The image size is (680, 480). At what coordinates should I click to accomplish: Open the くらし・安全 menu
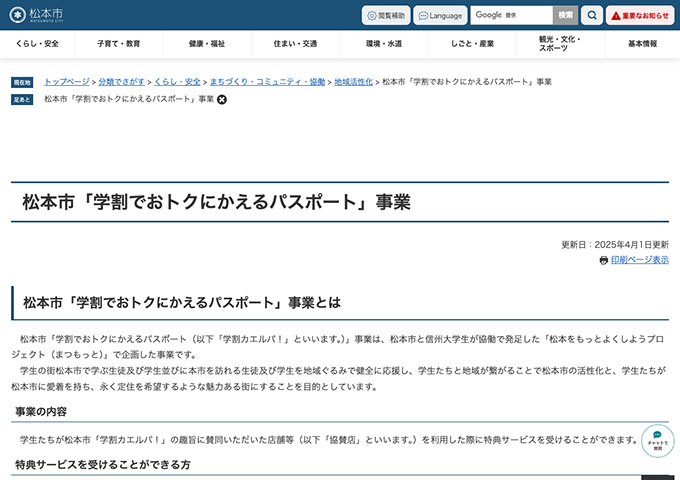tap(37, 44)
